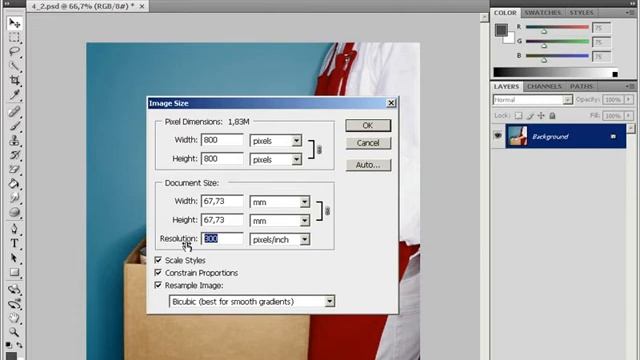Hide the Background layer with eye icon
Viewport: 640px width, 360px height.
click(498, 136)
